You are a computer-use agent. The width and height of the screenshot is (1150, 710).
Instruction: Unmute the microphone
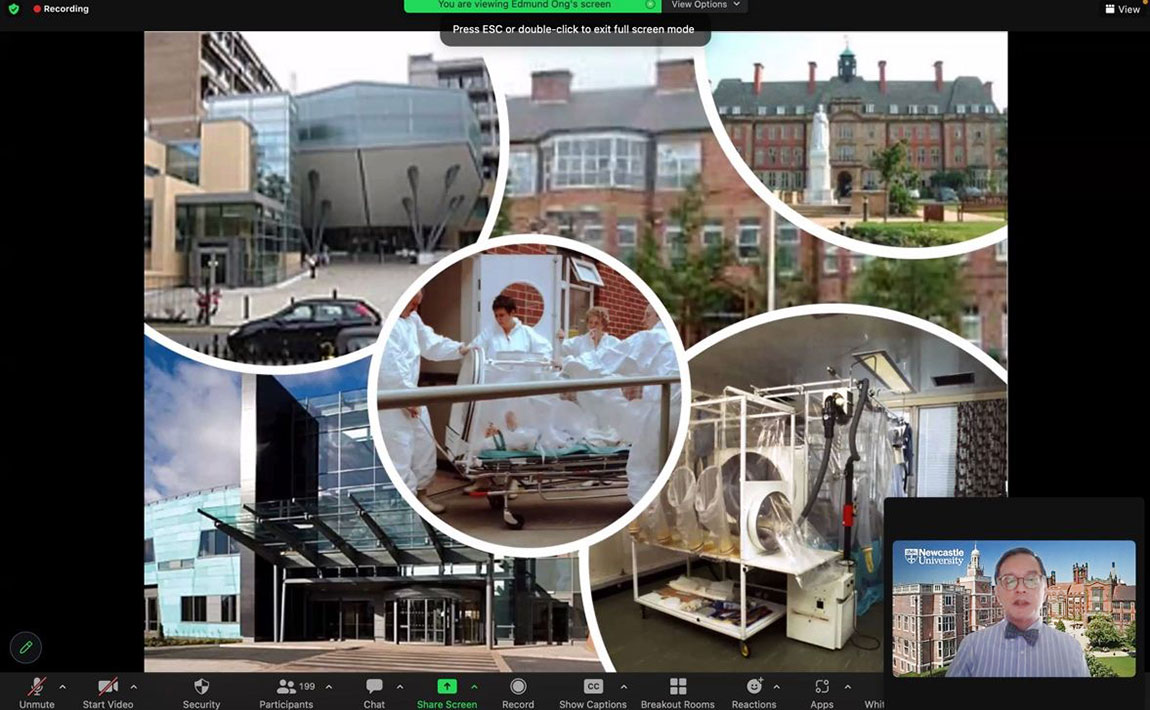point(37,692)
